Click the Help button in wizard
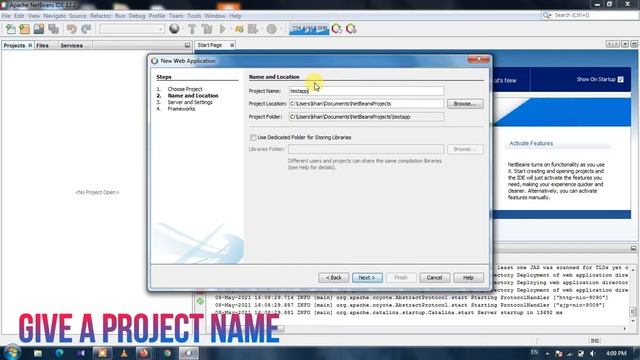This screenshot has width=640, height=360. point(468,278)
